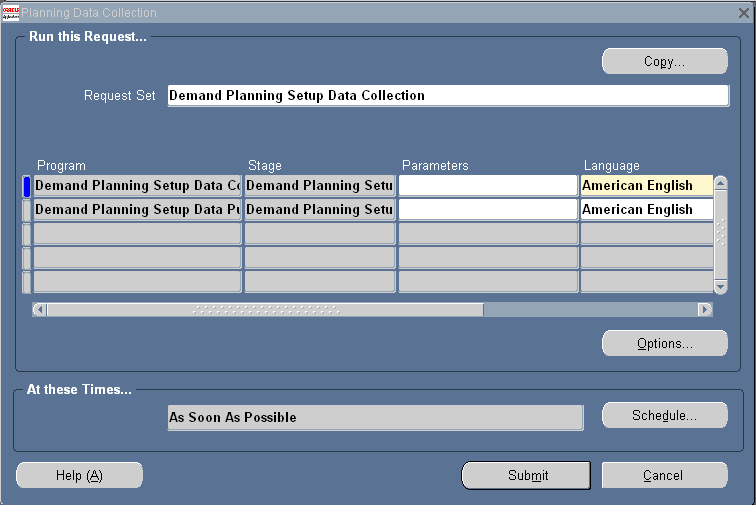
Task: Submit the request set
Action: click(526, 476)
